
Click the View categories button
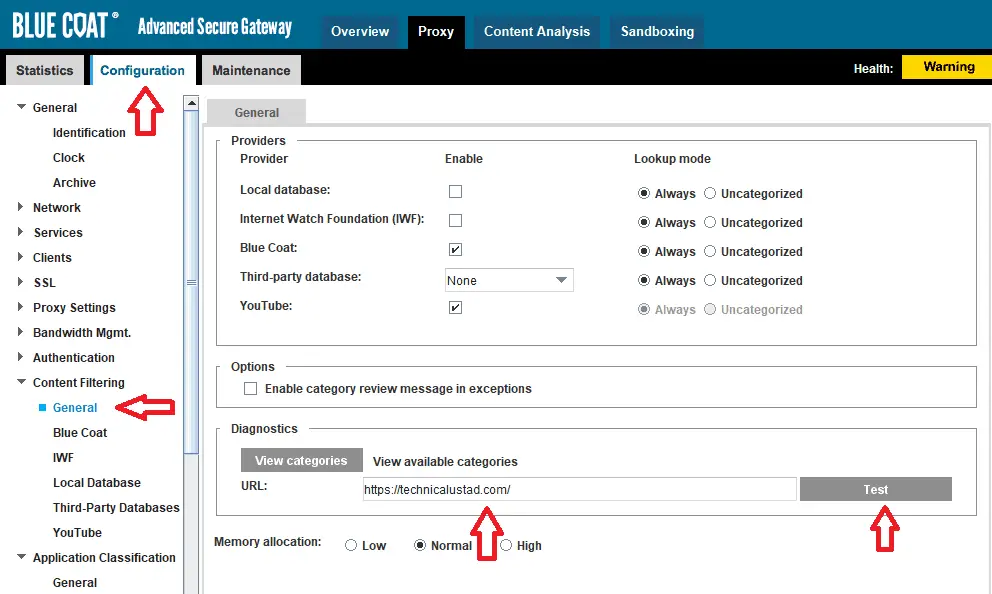[x=301, y=461]
